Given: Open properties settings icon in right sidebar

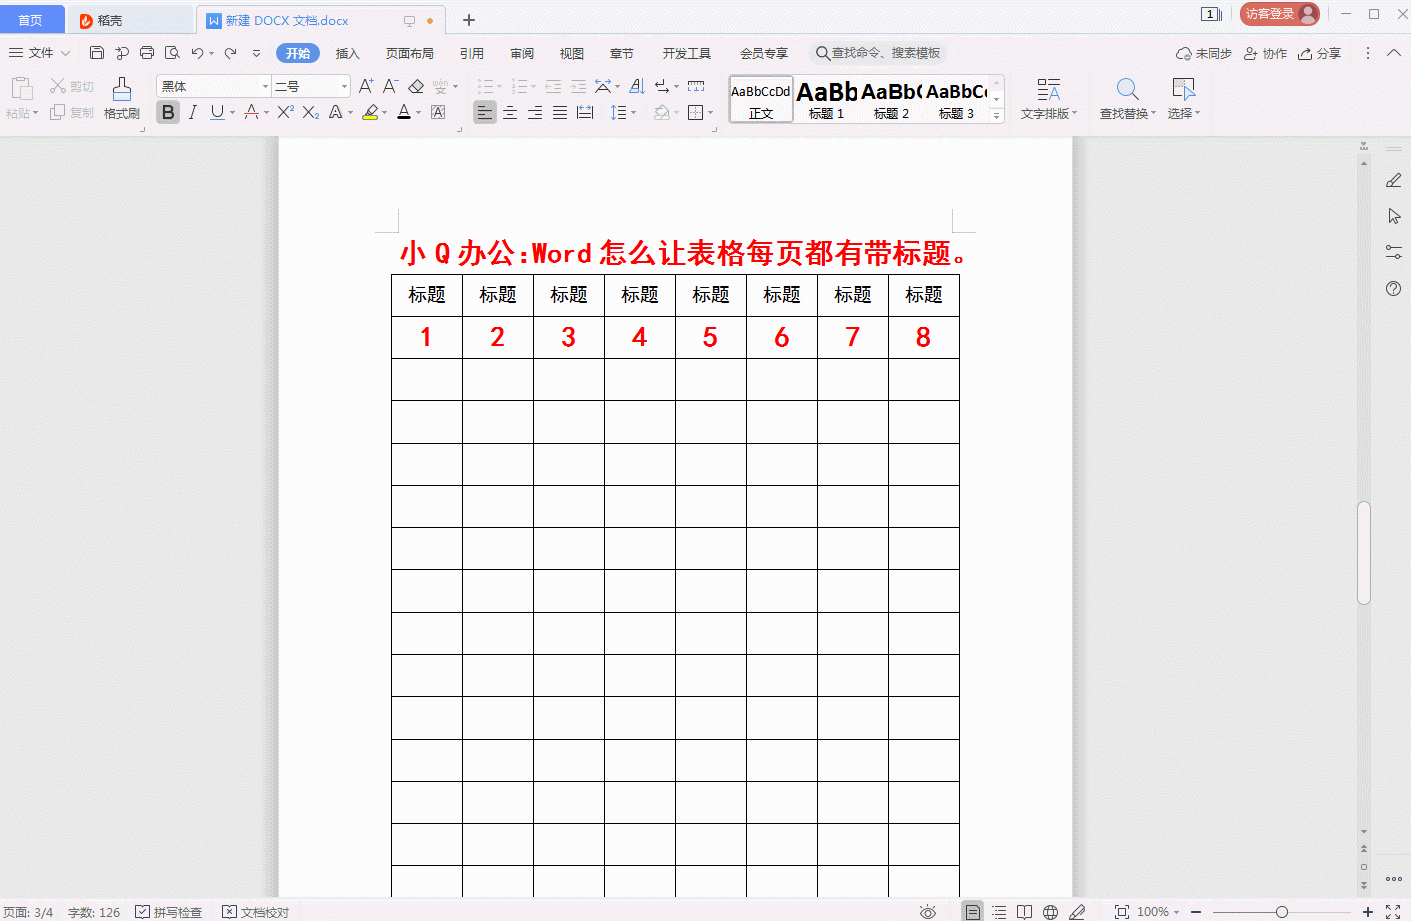Looking at the screenshot, I should pos(1394,252).
